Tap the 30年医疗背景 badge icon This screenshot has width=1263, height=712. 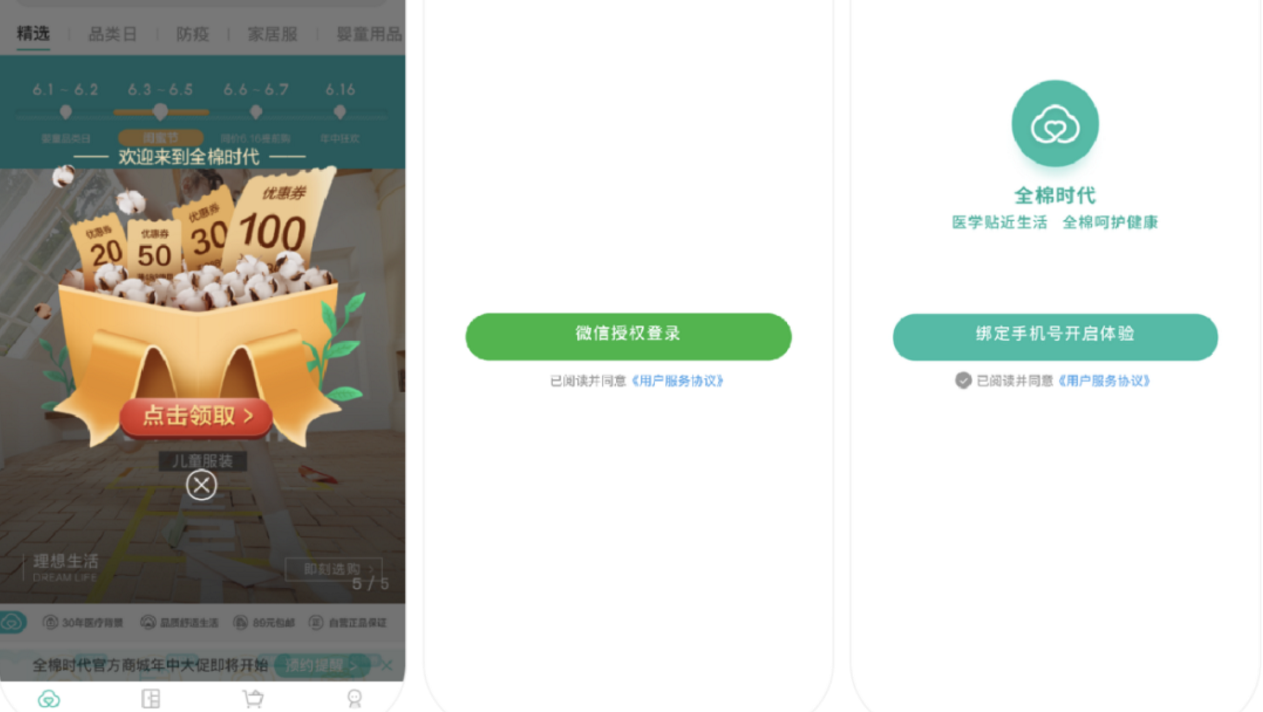[50, 622]
